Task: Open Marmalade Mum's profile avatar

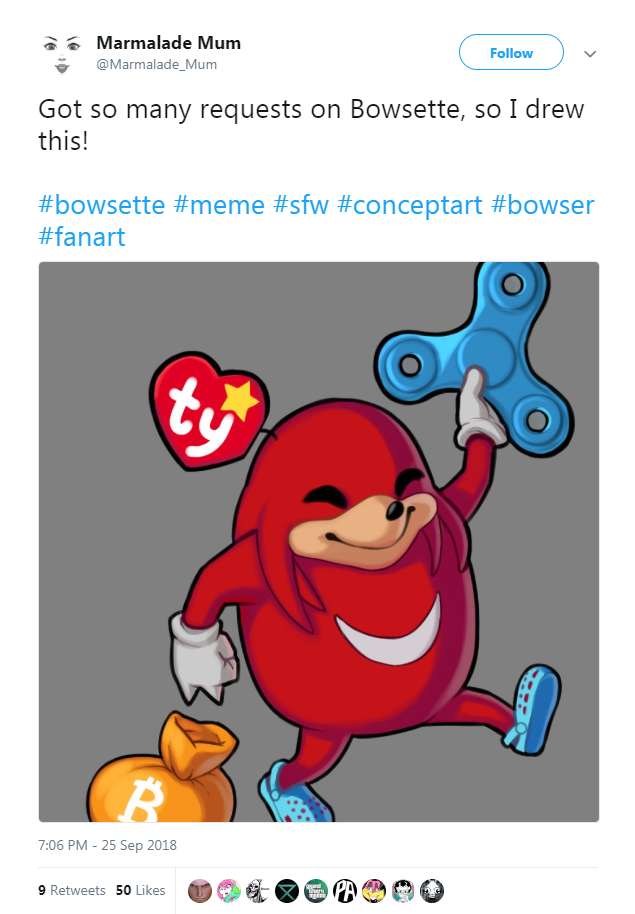Action: pos(62,54)
